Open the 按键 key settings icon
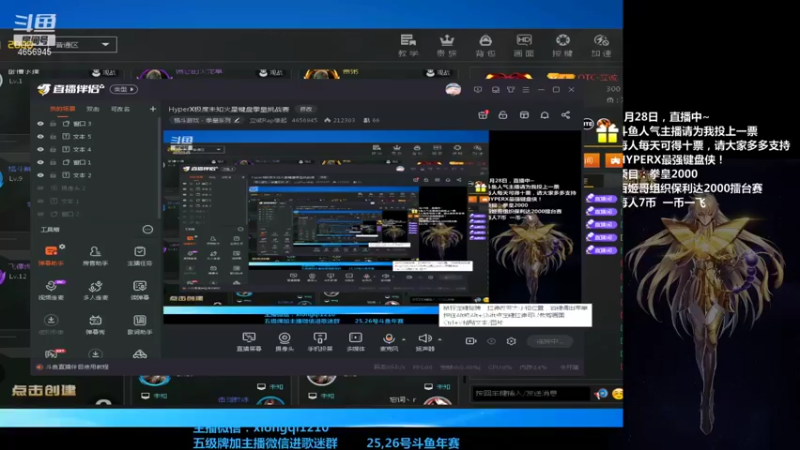The height and width of the screenshot is (450, 800). pos(562,45)
